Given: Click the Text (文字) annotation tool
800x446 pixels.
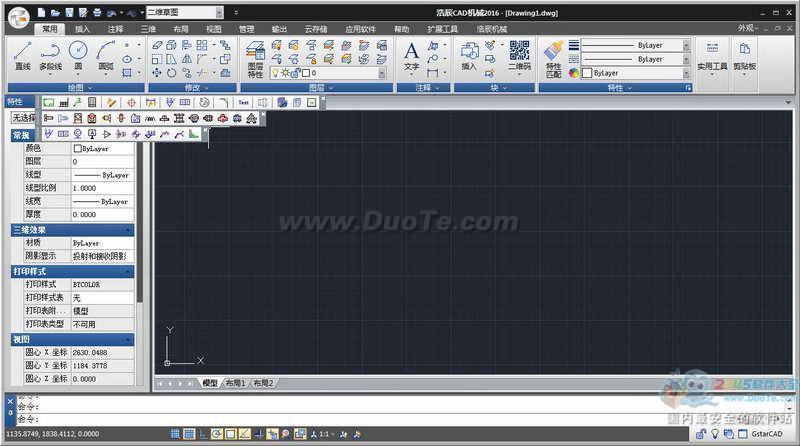Looking at the screenshot, I should coord(411,57).
